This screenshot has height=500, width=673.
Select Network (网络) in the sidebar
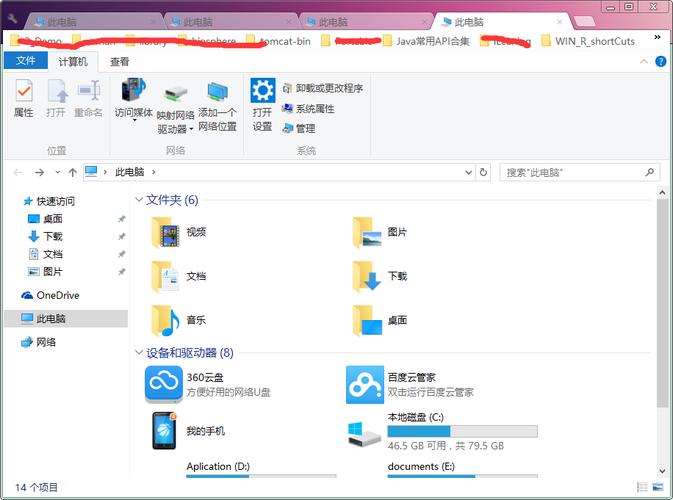coord(39,342)
